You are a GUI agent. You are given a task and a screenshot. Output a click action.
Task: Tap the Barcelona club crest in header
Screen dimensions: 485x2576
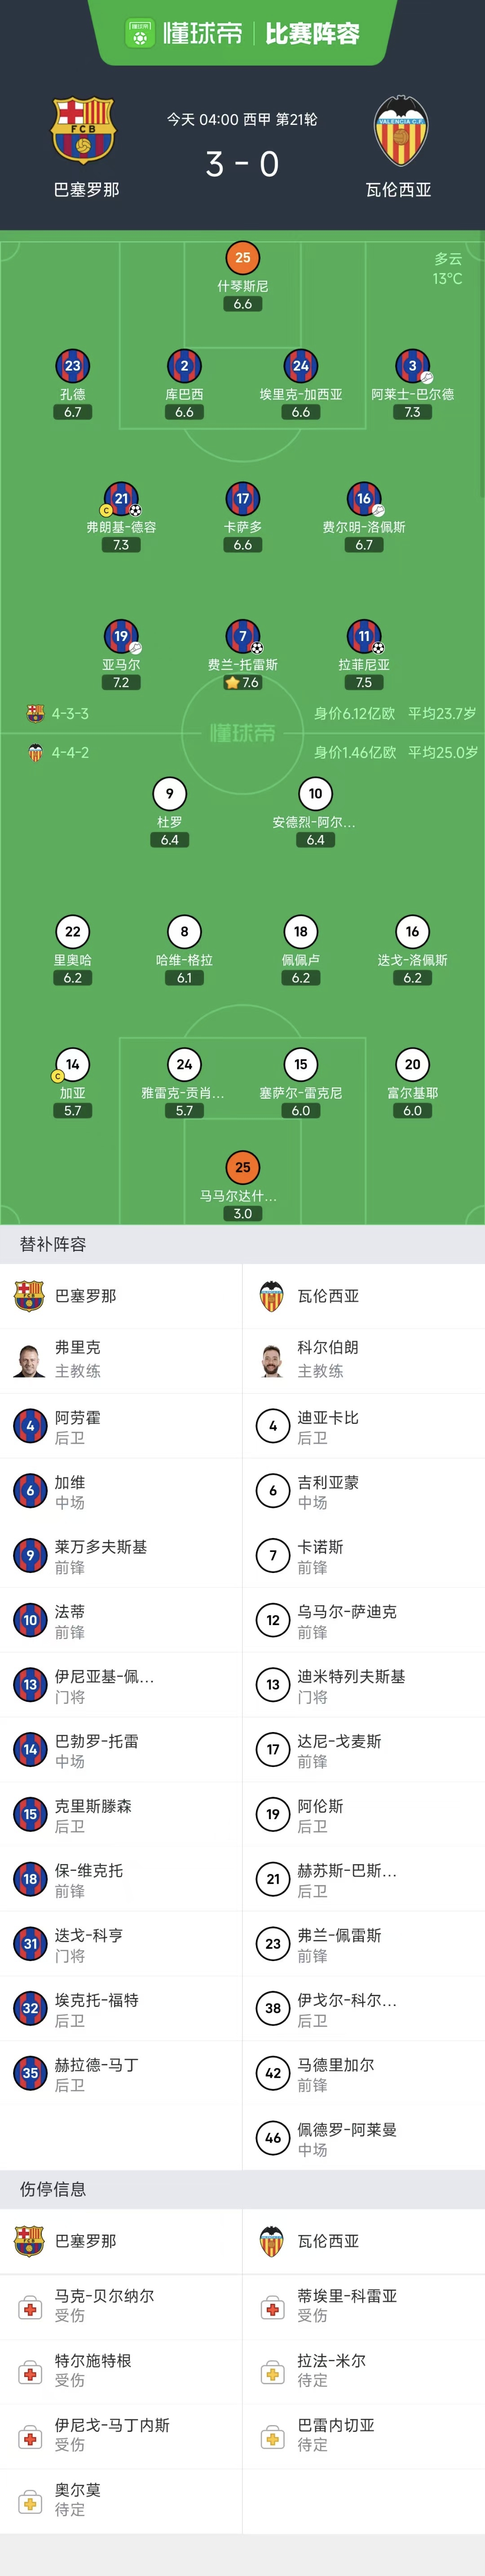pyautogui.click(x=84, y=130)
